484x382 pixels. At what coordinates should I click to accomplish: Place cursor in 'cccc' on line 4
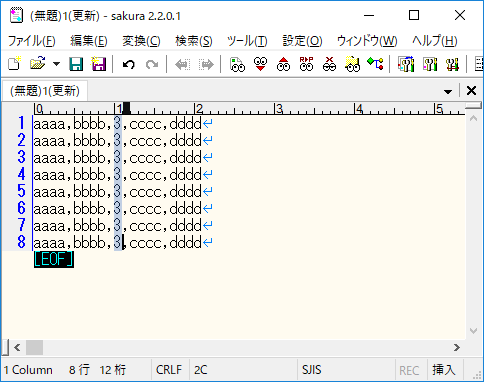[x=145, y=175]
